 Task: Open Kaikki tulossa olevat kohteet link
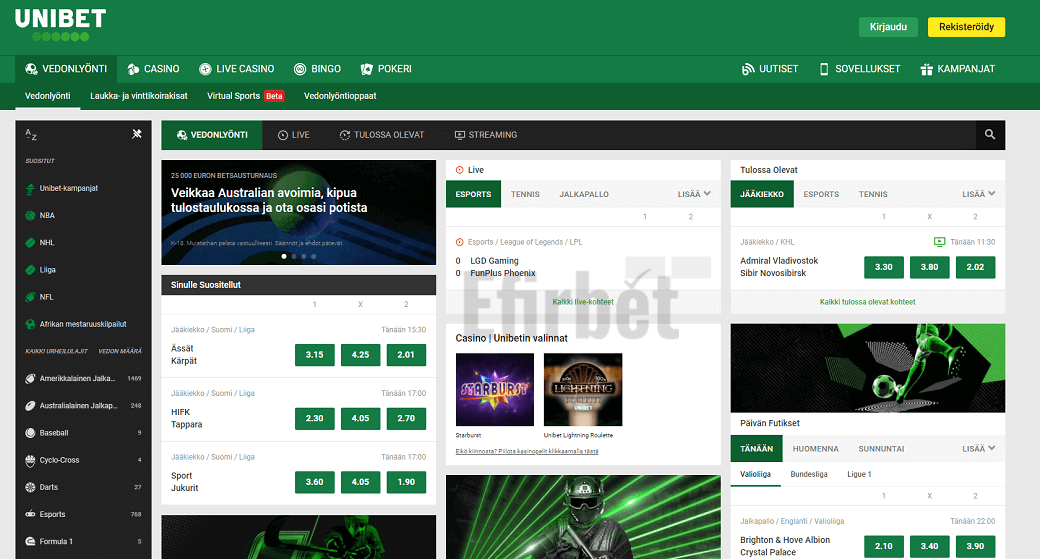pyautogui.click(x=868, y=302)
